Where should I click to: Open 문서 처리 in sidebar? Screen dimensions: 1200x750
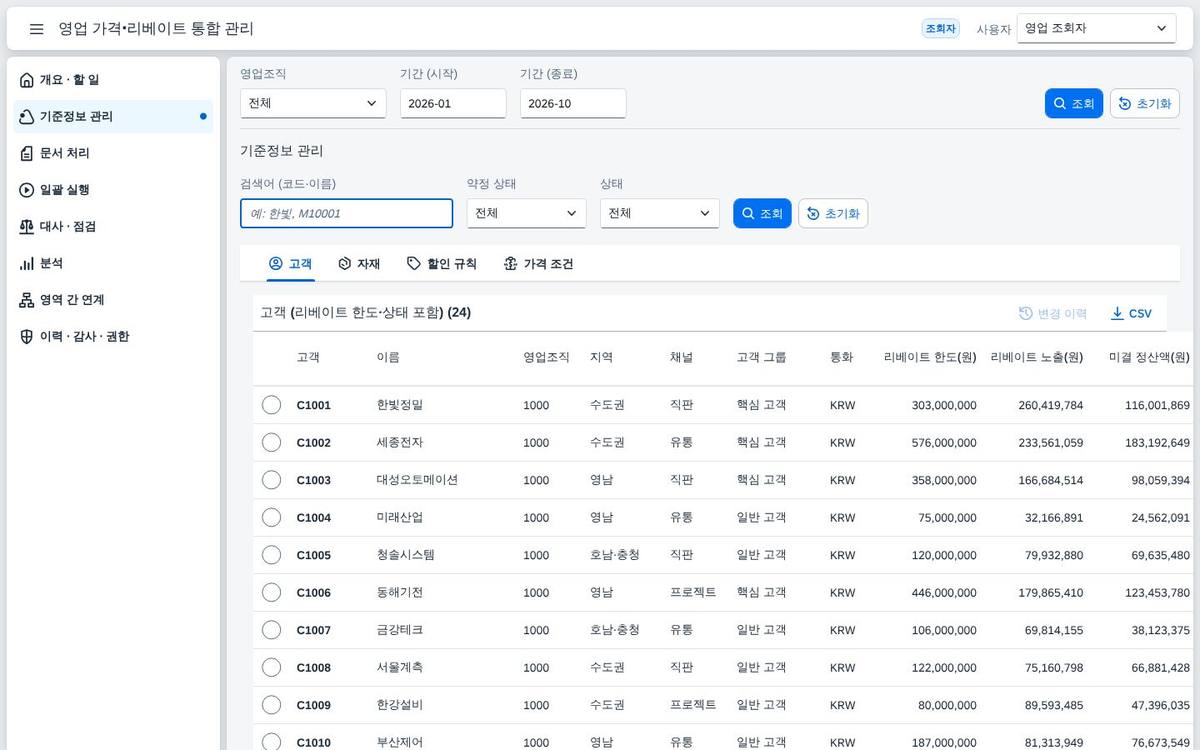click(113, 153)
